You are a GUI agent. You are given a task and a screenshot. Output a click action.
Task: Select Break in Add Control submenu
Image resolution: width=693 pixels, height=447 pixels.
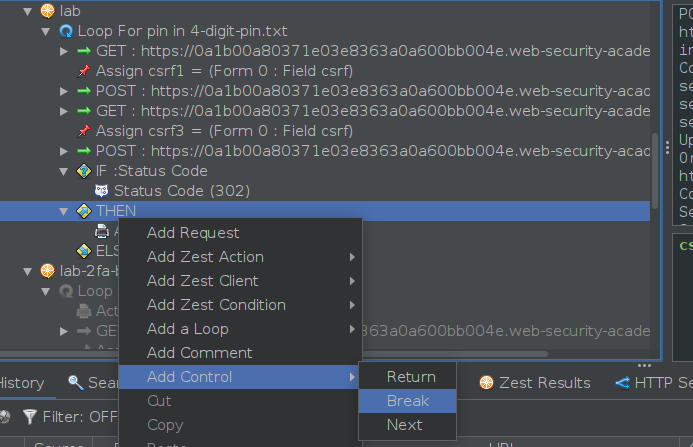[x=407, y=401]
